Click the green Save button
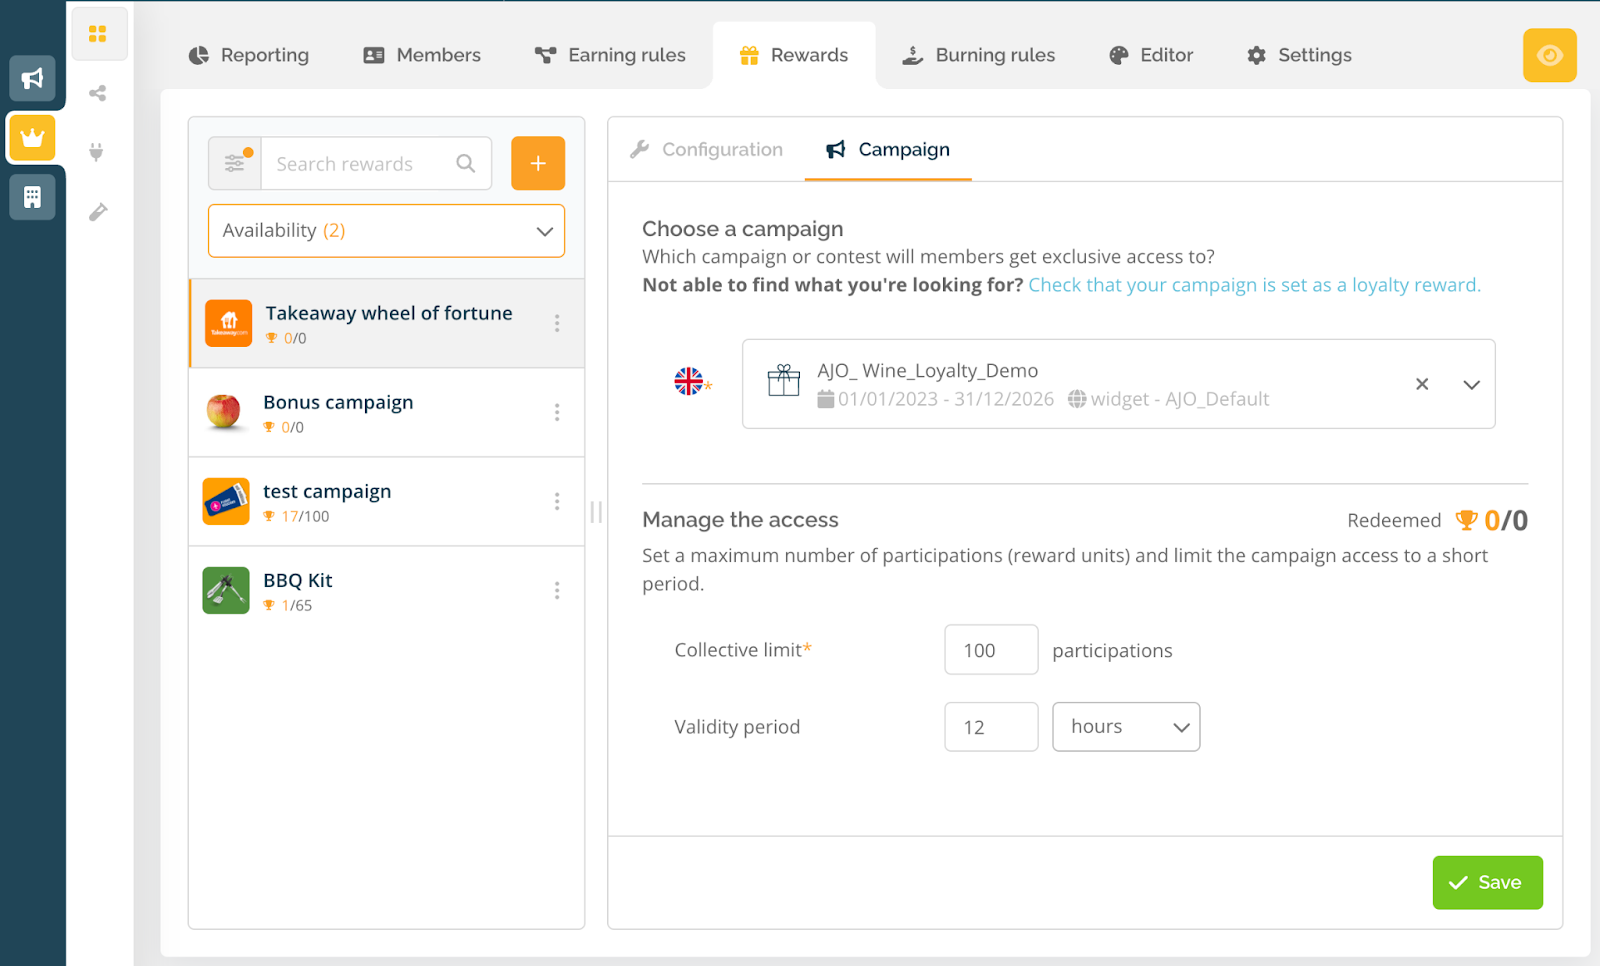This screenshot has height=966, width=1600. point(1487,883)
